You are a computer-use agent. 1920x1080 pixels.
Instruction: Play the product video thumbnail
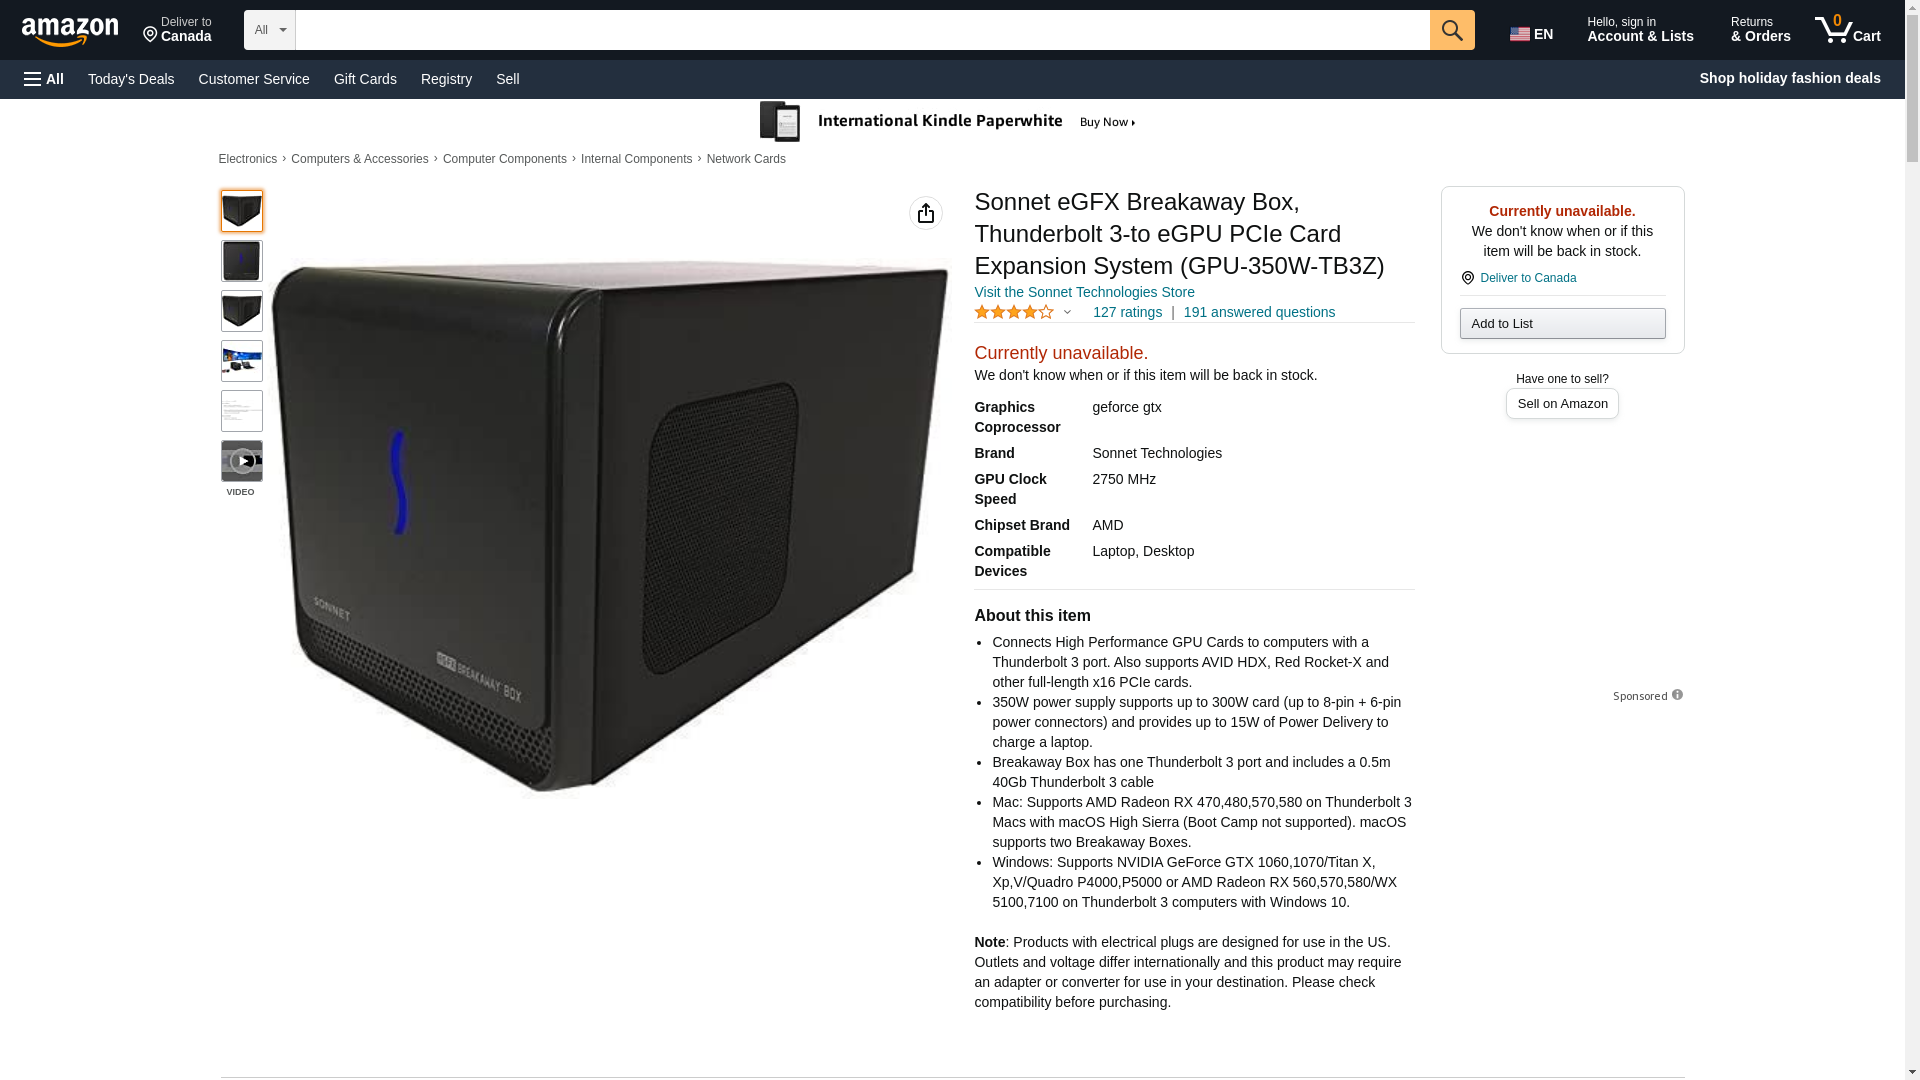click(x=242, y=461)
